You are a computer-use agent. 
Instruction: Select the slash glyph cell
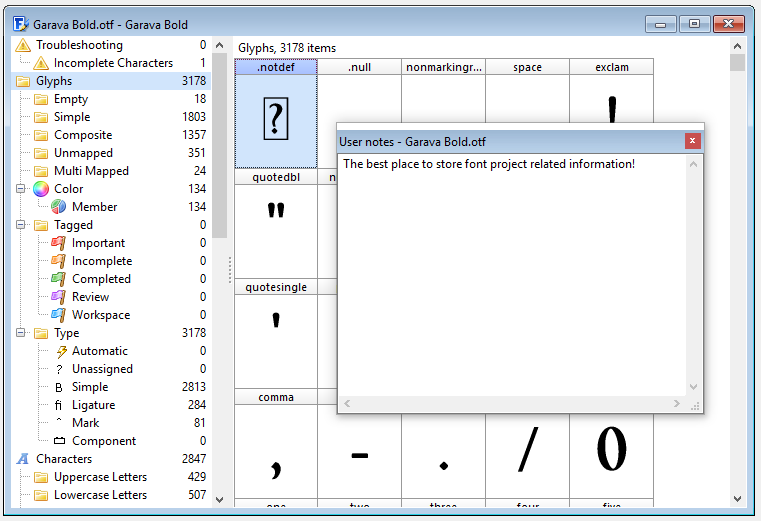(x=528, y=456)
